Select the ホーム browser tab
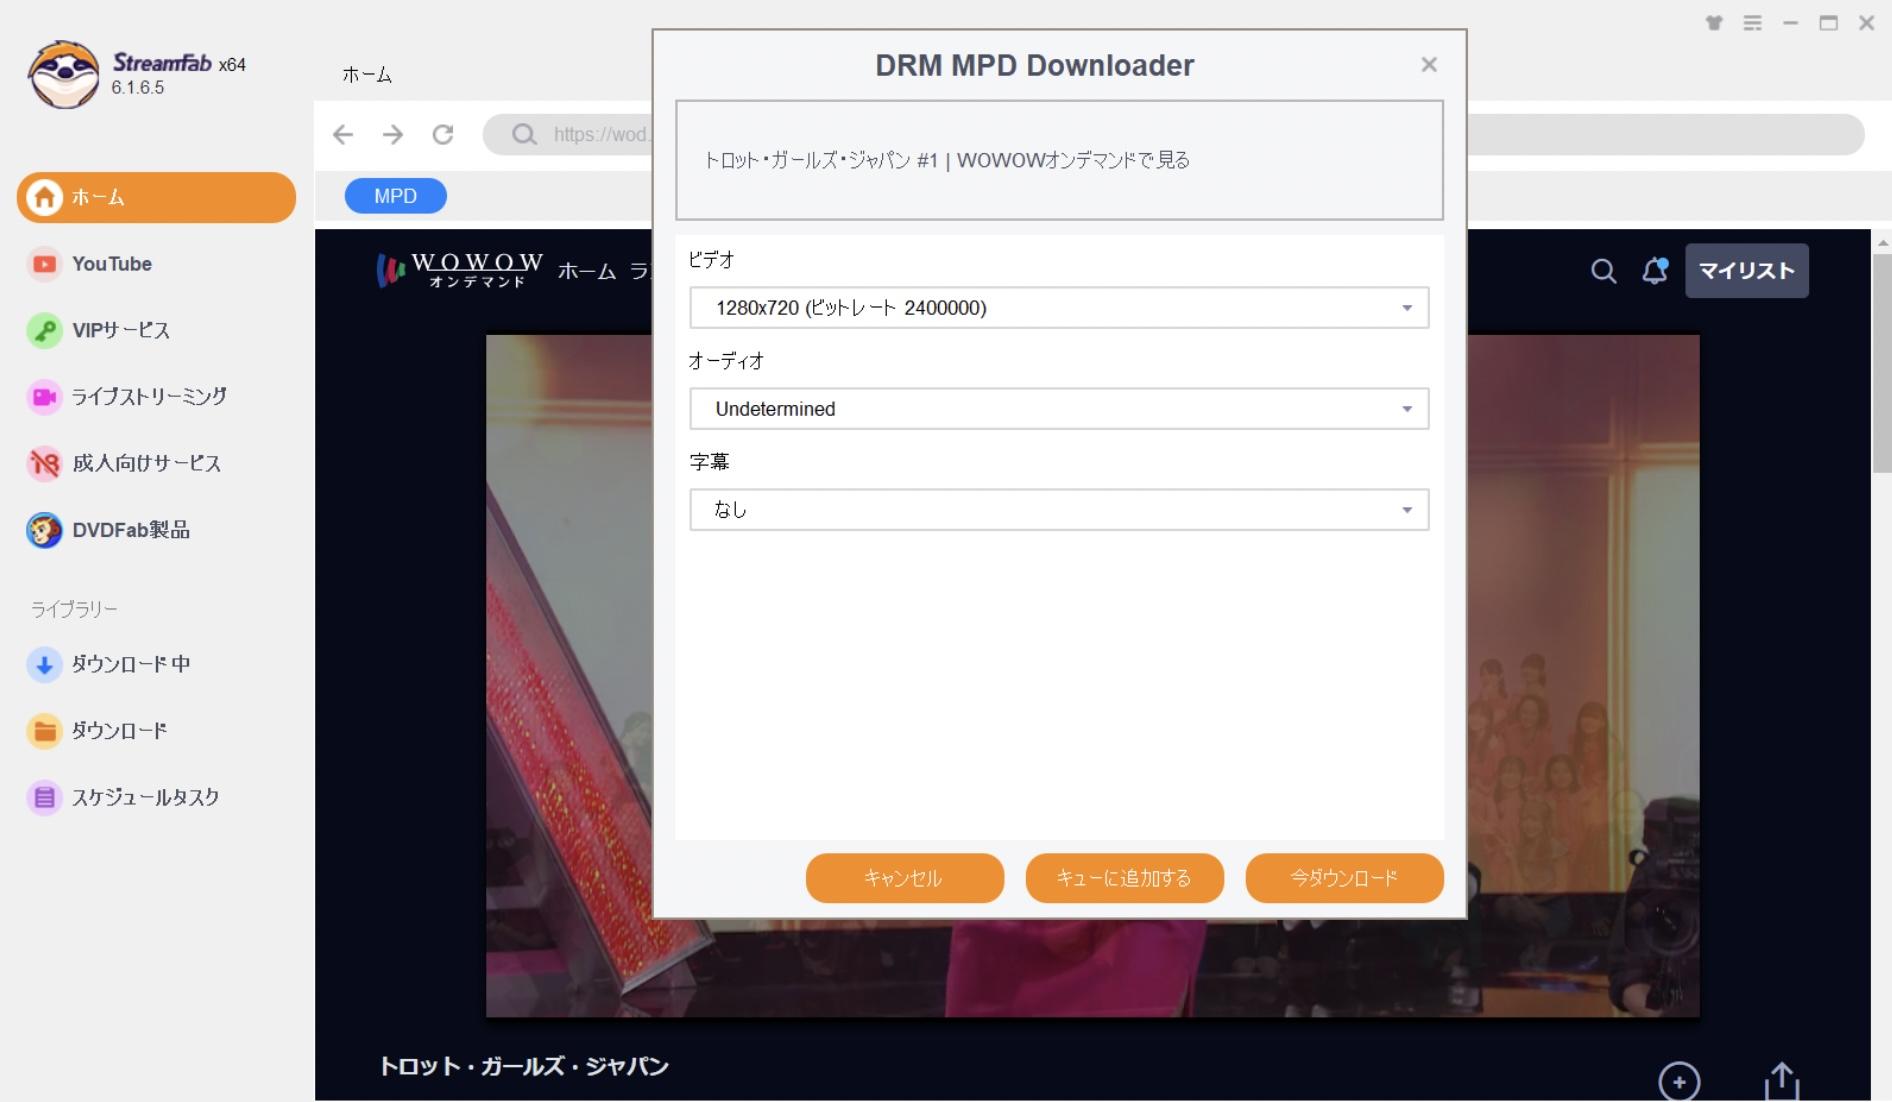 pos(367,75)
